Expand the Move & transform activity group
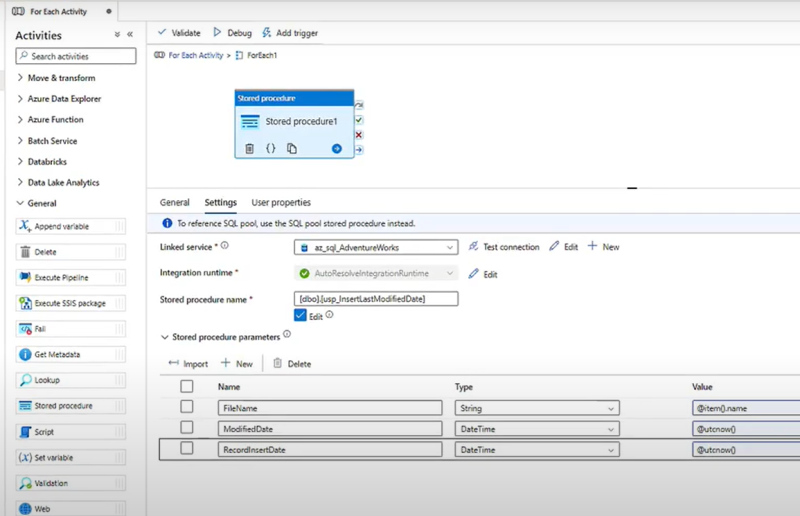This screenshot has width=800, height=516. click(62, 78)
